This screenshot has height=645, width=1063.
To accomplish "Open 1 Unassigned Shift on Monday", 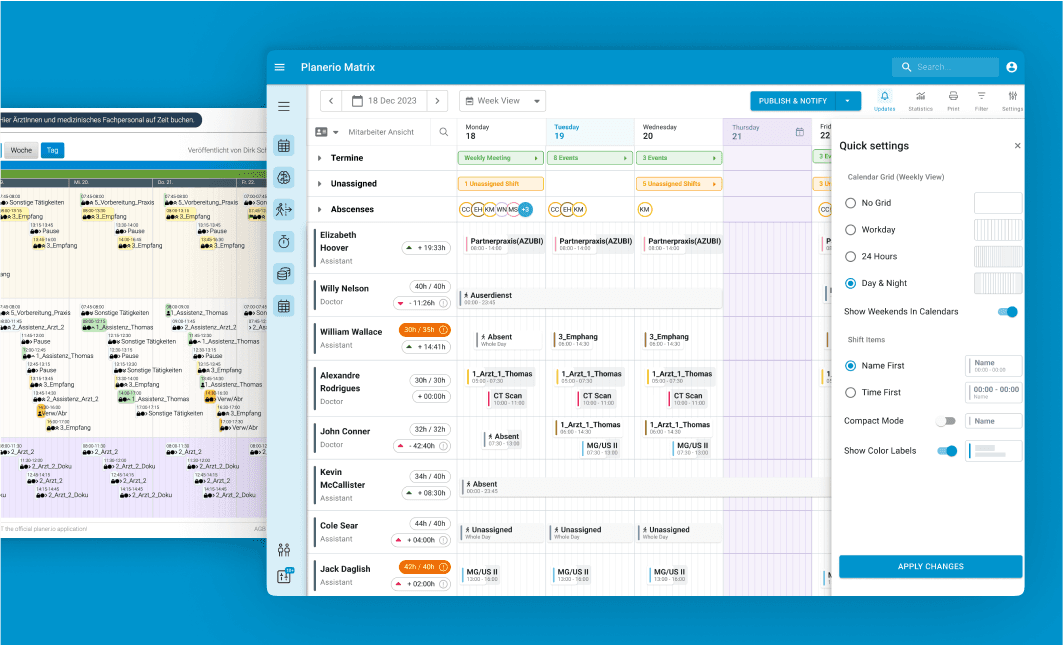I will click(x=501, y=184).
